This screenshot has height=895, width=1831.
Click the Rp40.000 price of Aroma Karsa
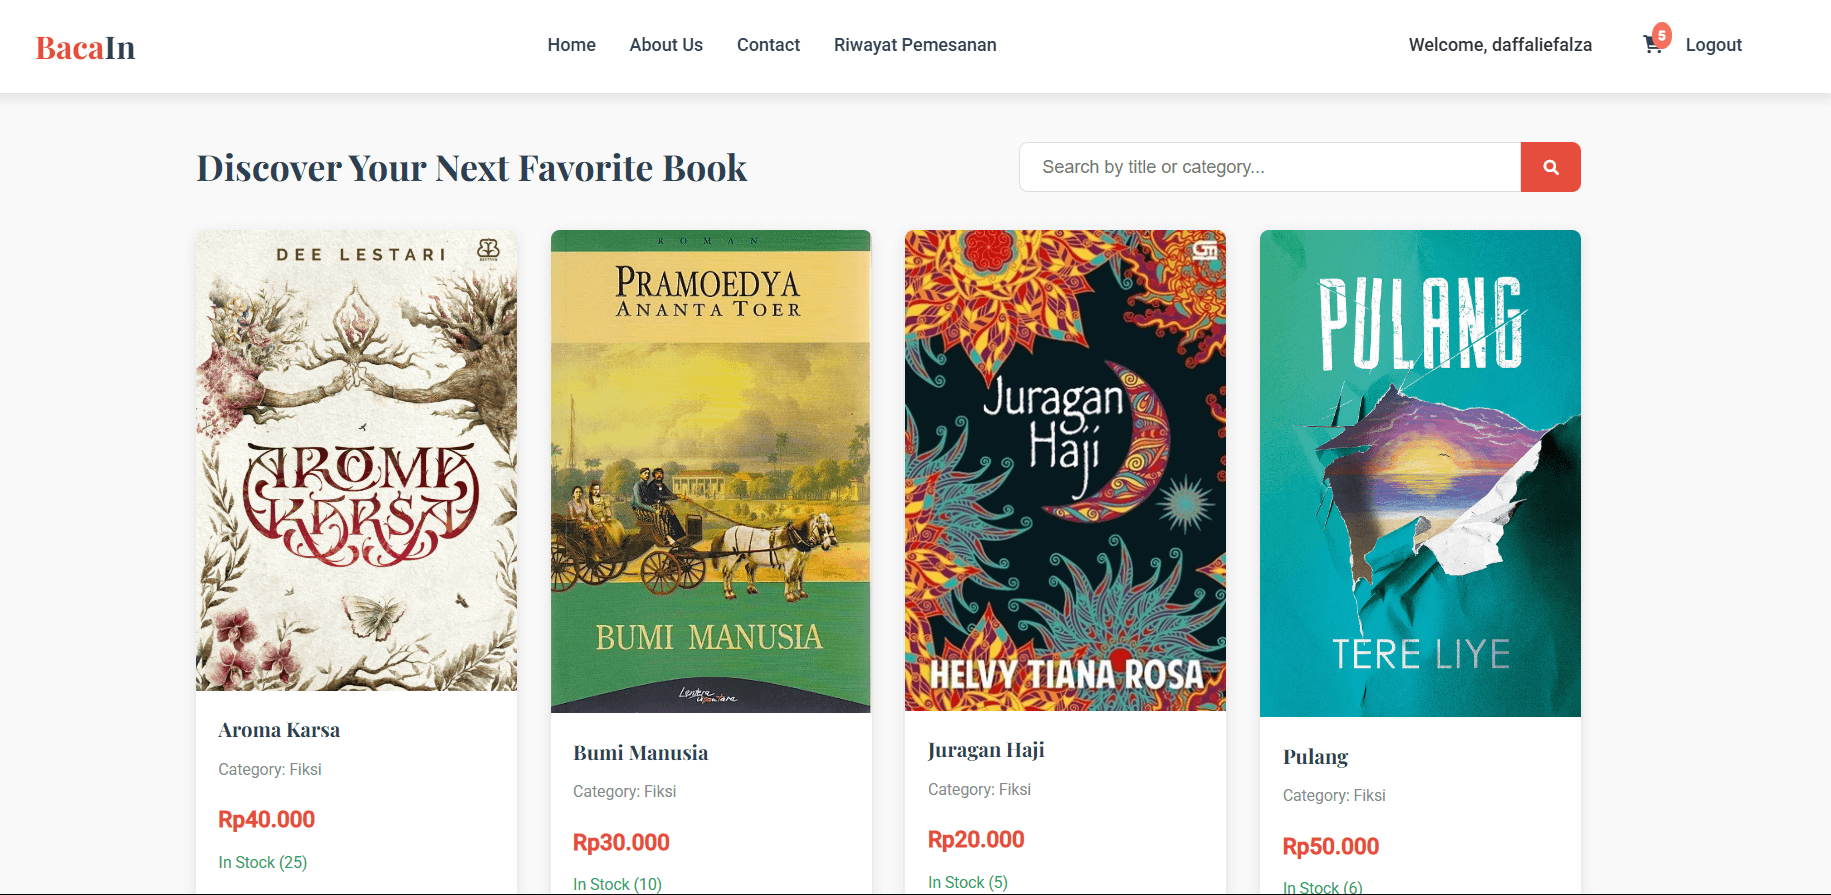click(x=267, y=820)
